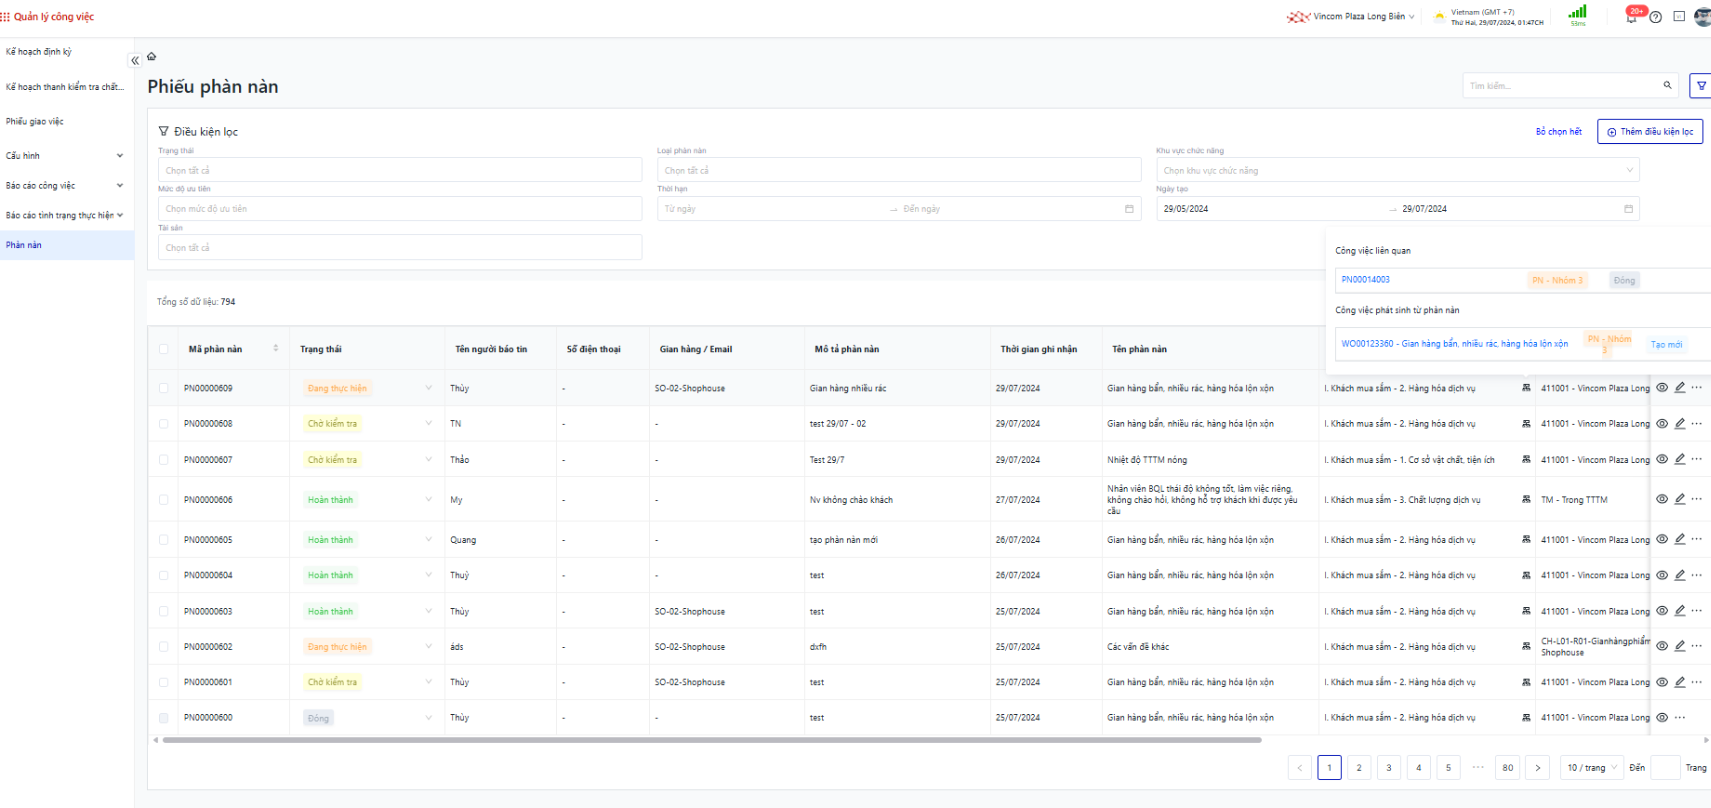
Task: Open status dropdown for PN00000607
Action: (428, 460)
